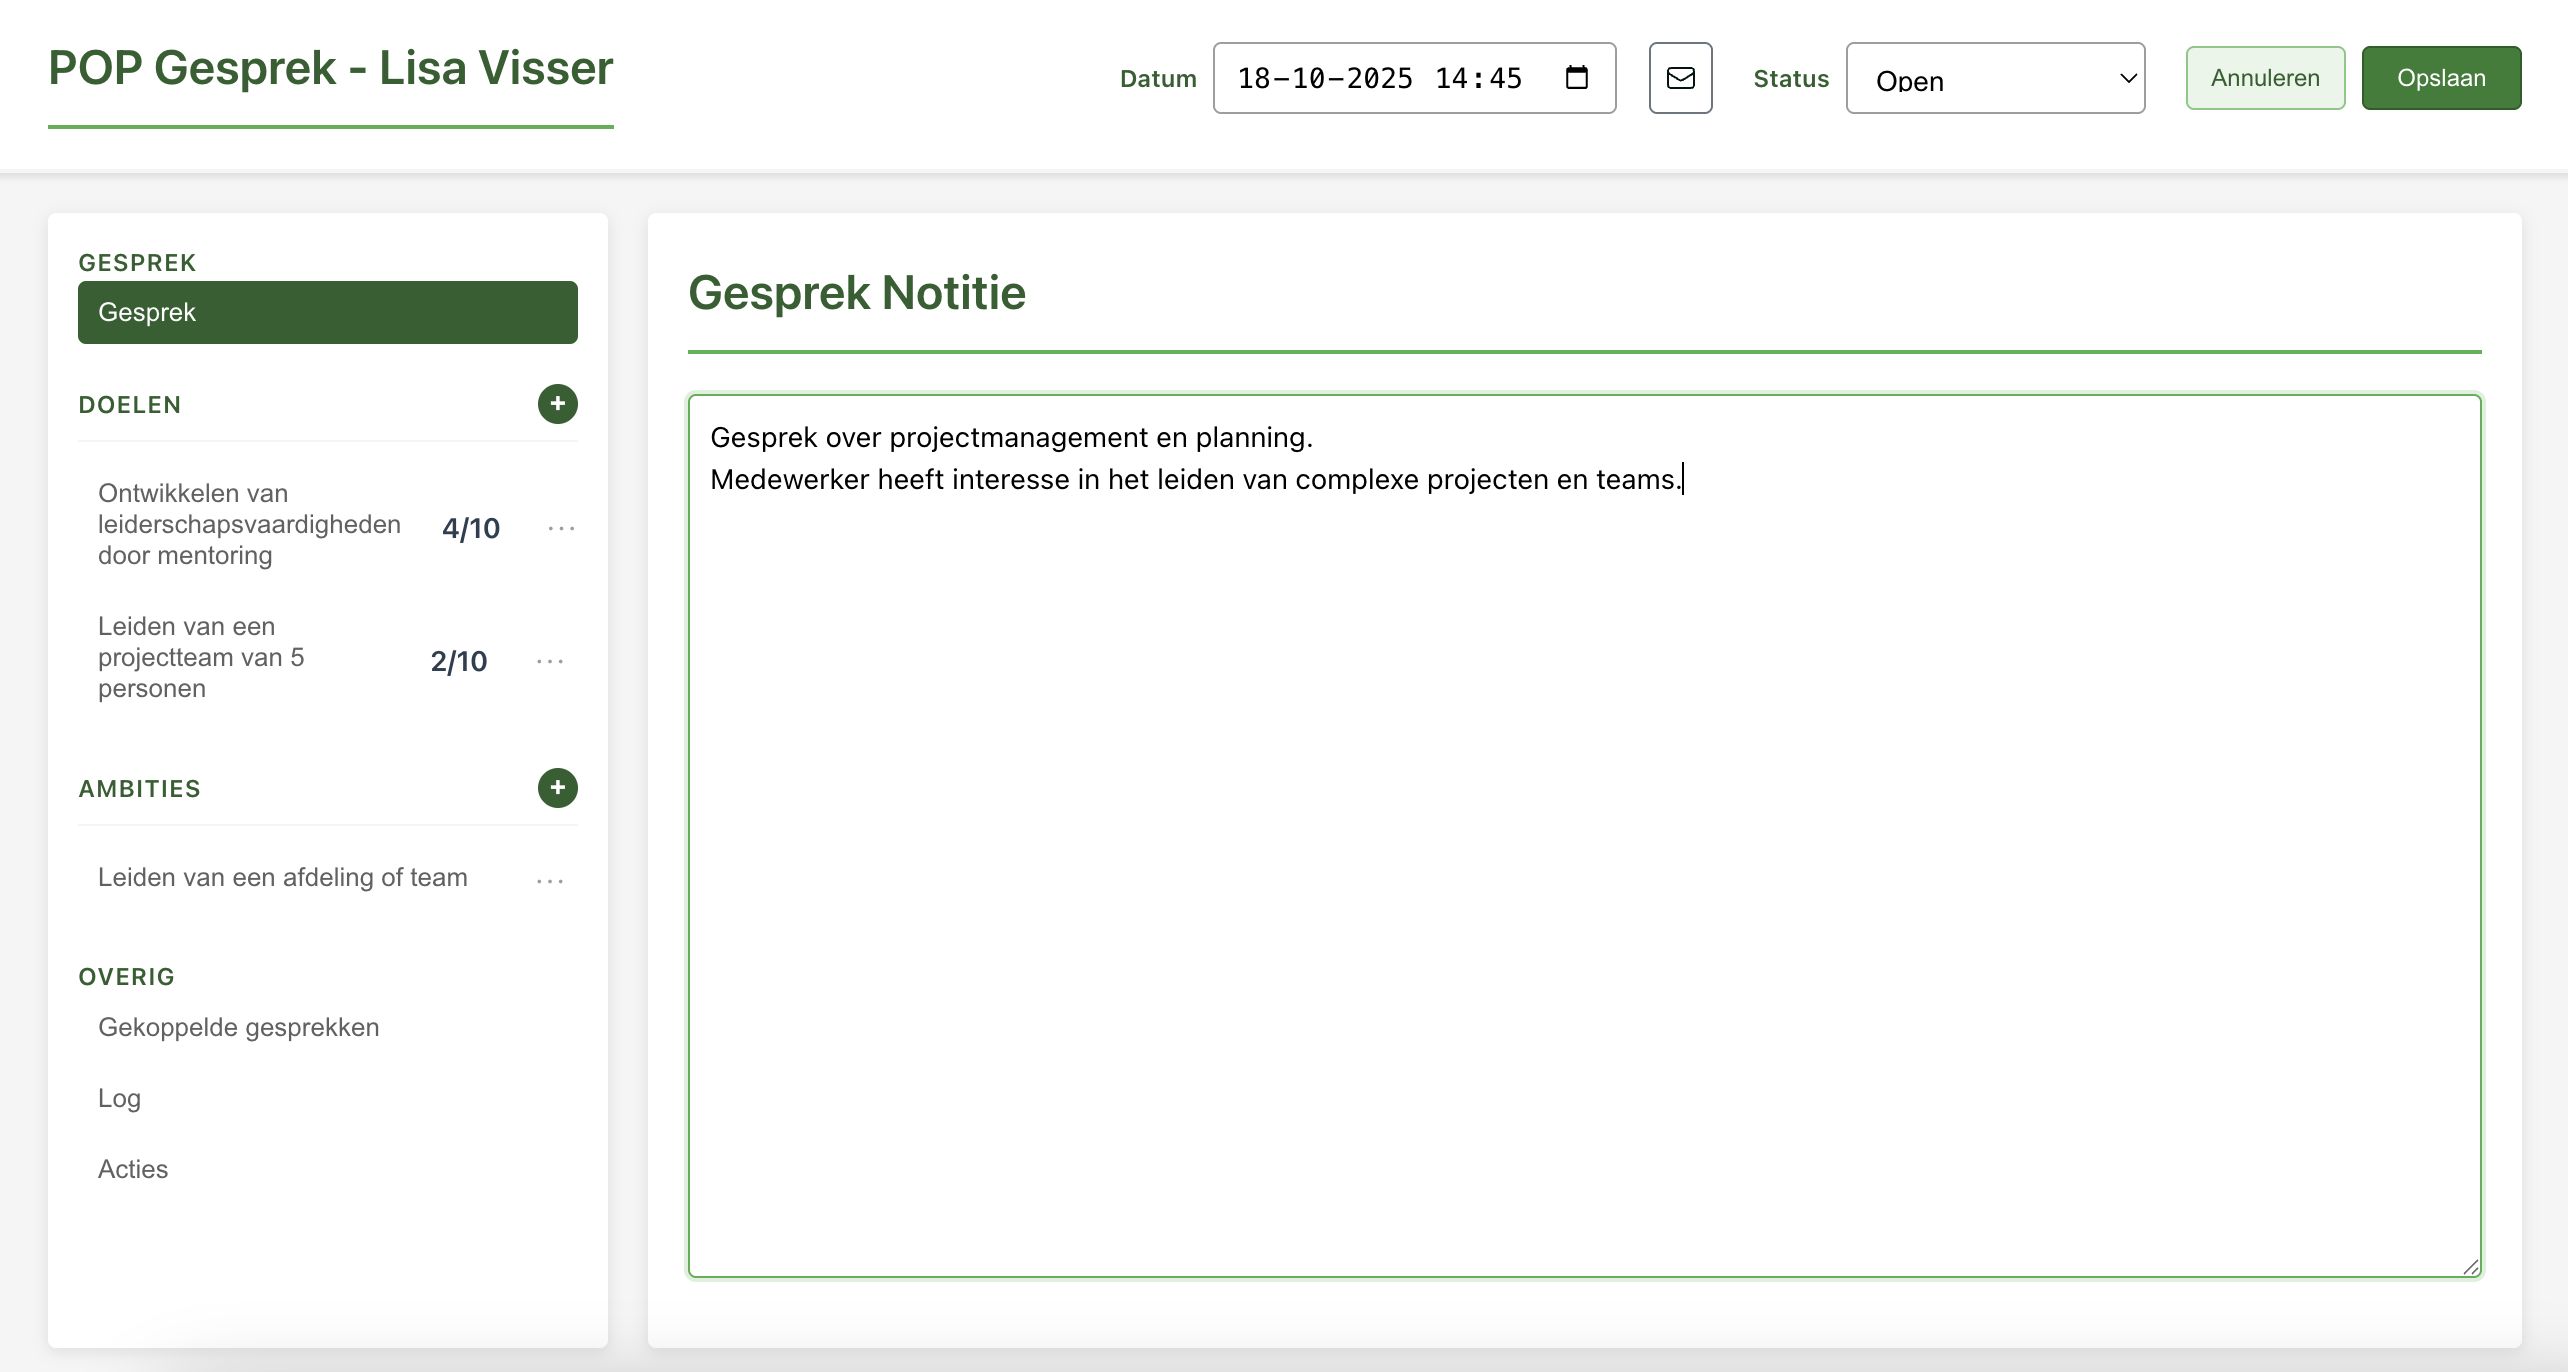Open options menu for leiderschapsvaardigheden goal
Screen dimensions: 2568x1372
[561, 528]
